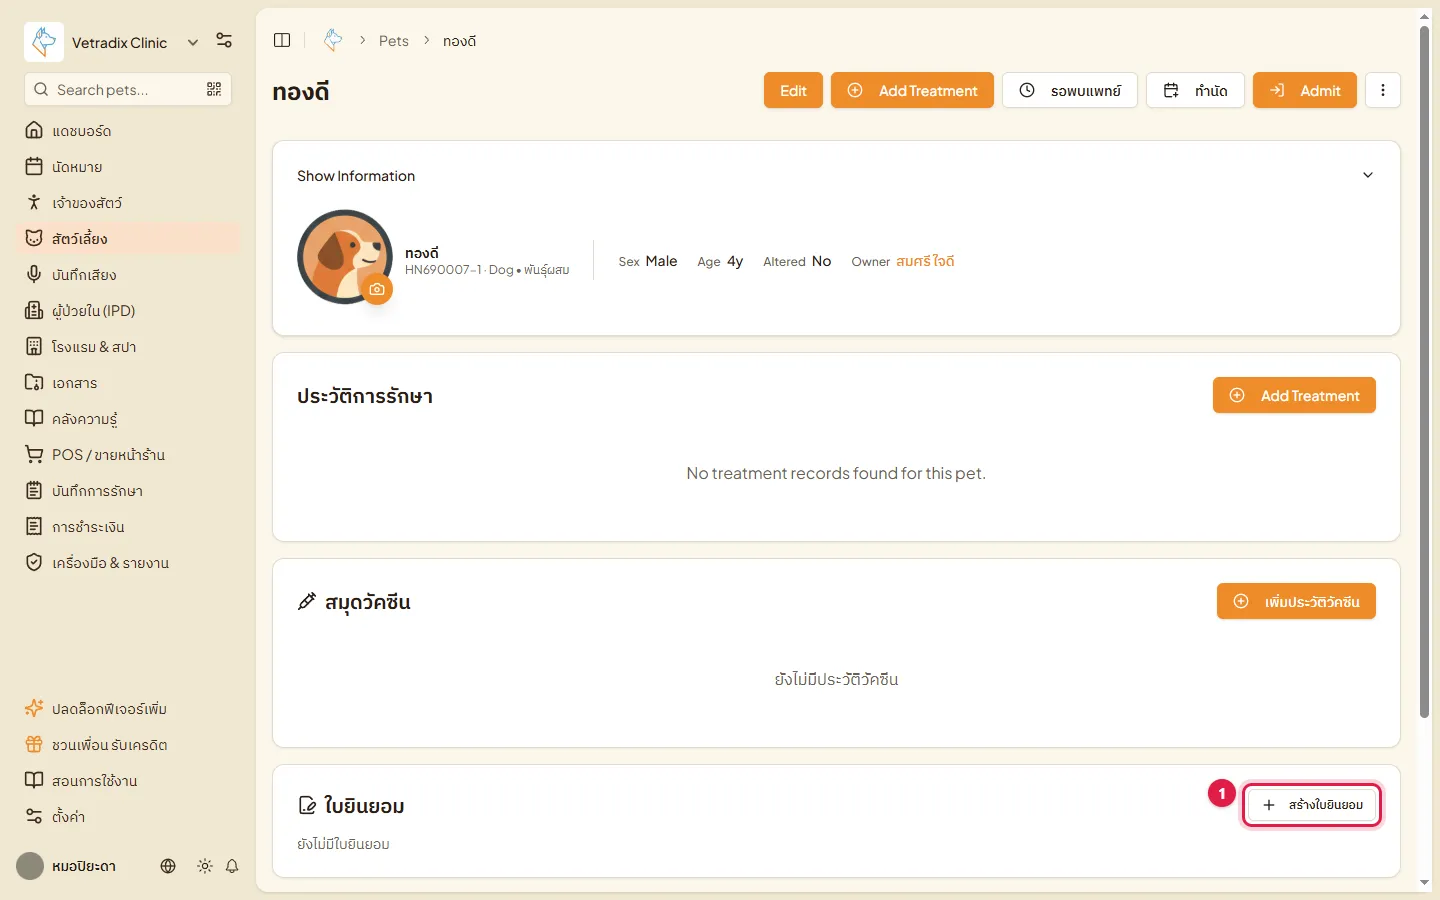Screen dimensions: 1440x900
Task: Click the Search pets input field
Action: (x=128, y=89)
